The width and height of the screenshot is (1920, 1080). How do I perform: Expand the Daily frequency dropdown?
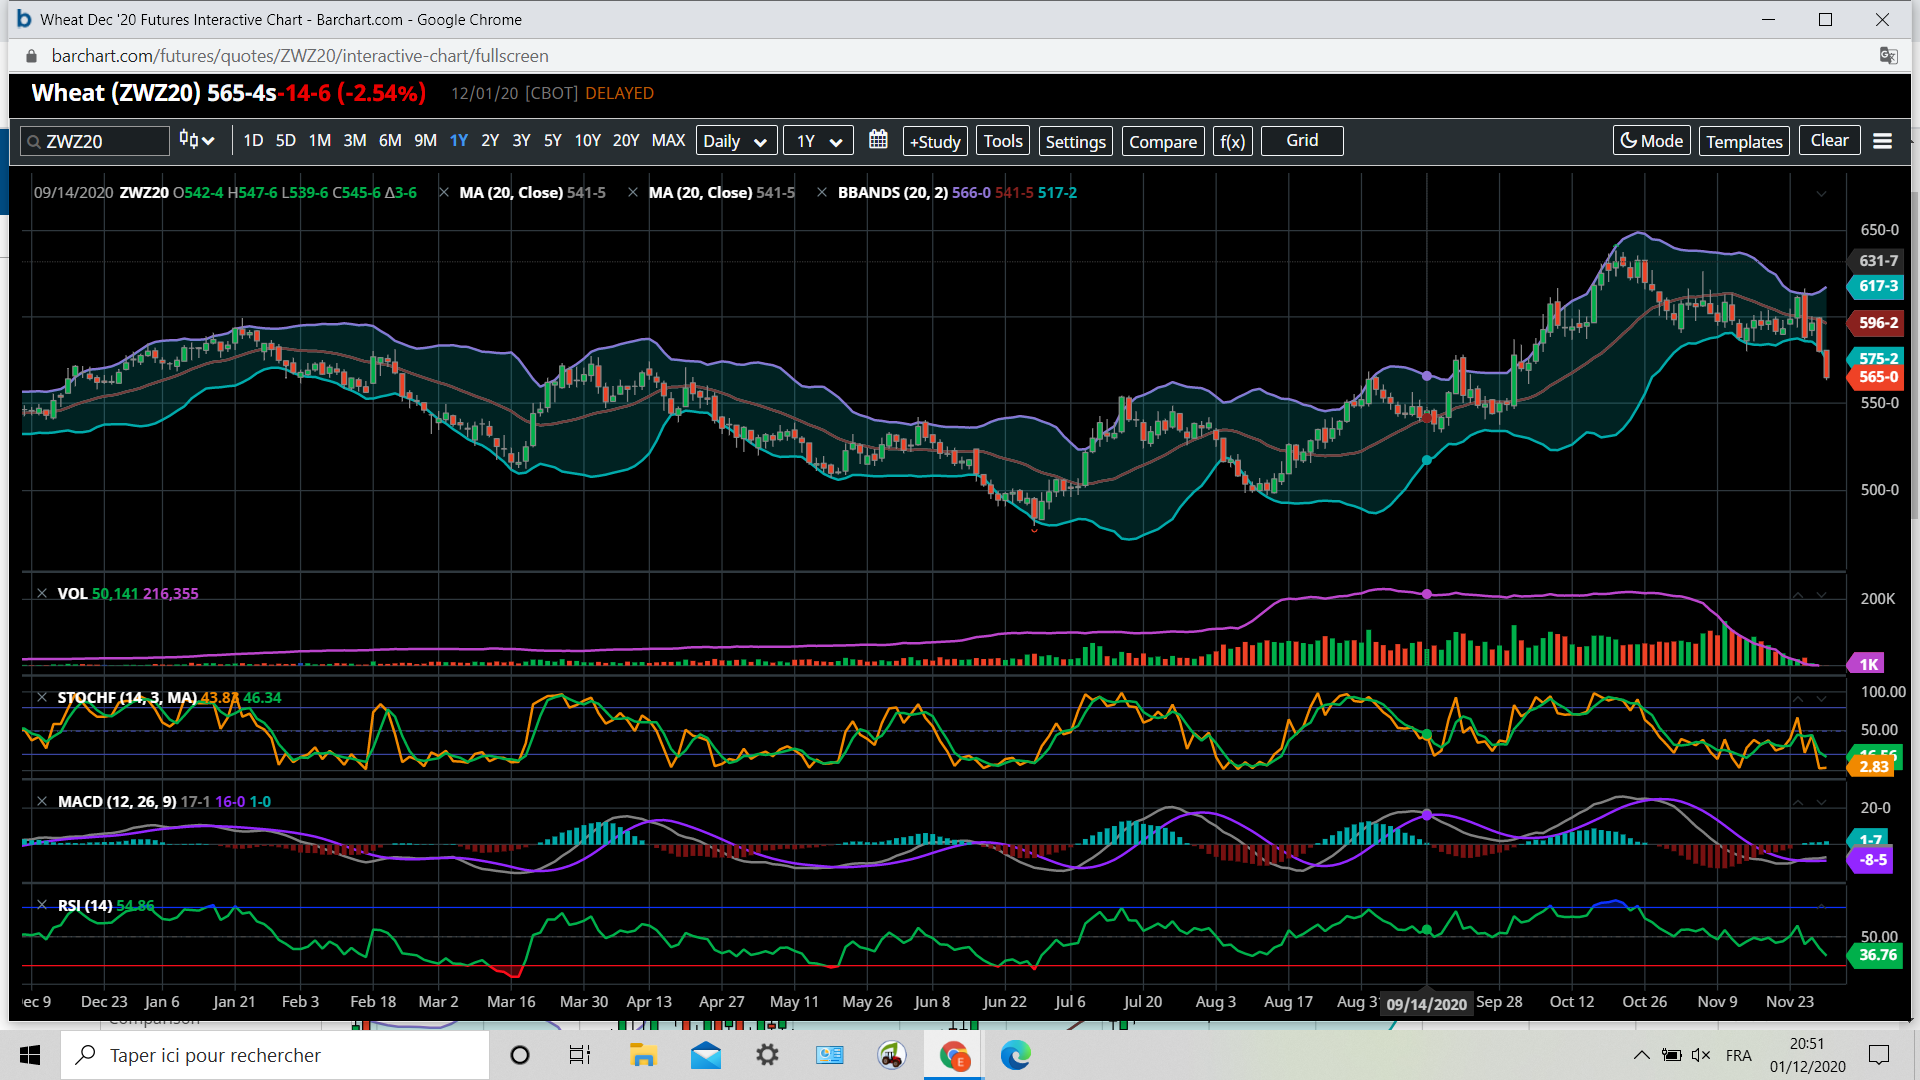[x=735, y=141]
